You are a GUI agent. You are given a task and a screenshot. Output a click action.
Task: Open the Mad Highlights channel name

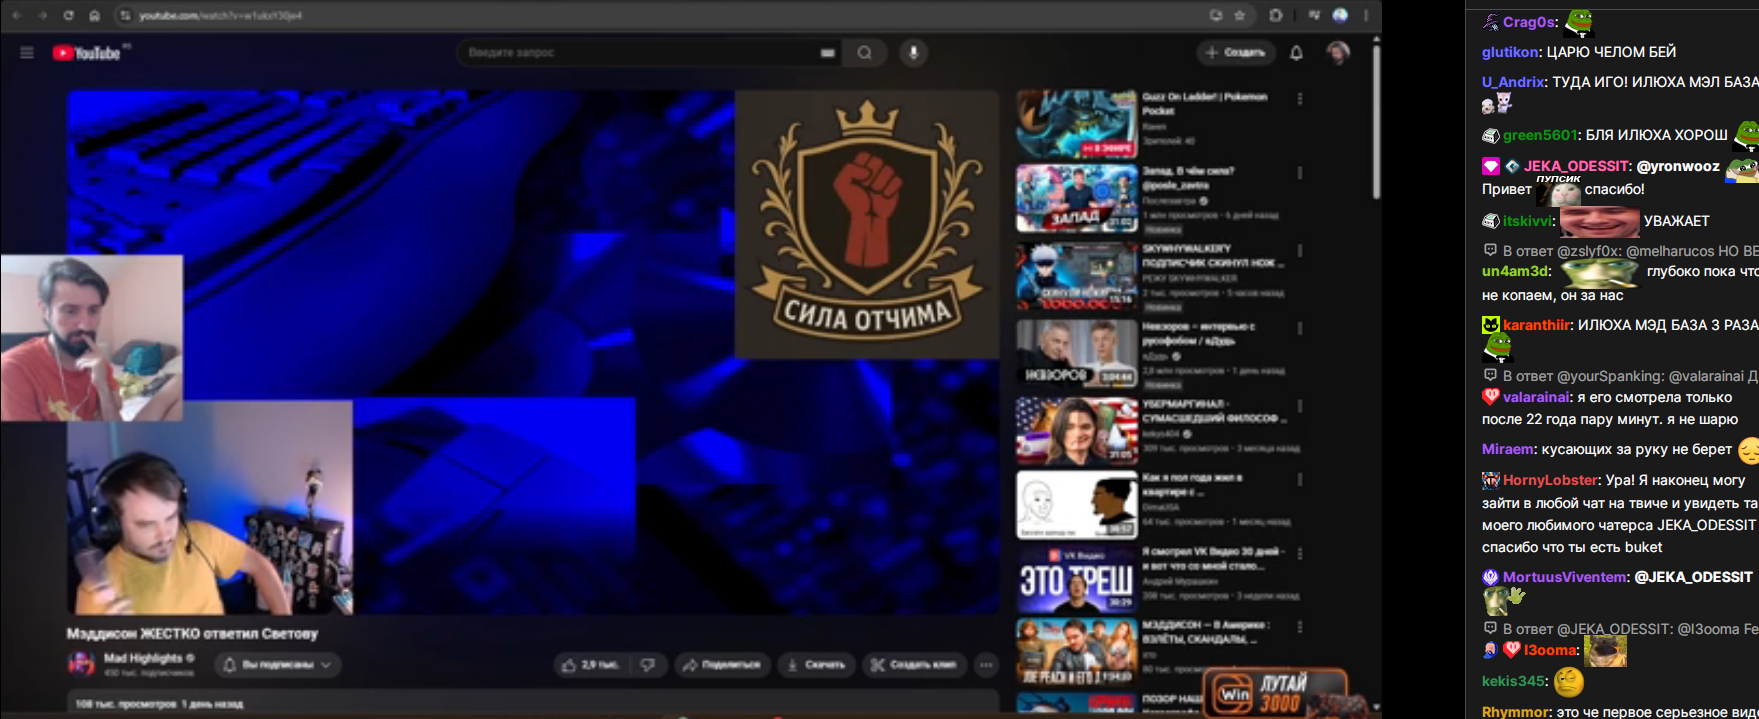point(143,658)
